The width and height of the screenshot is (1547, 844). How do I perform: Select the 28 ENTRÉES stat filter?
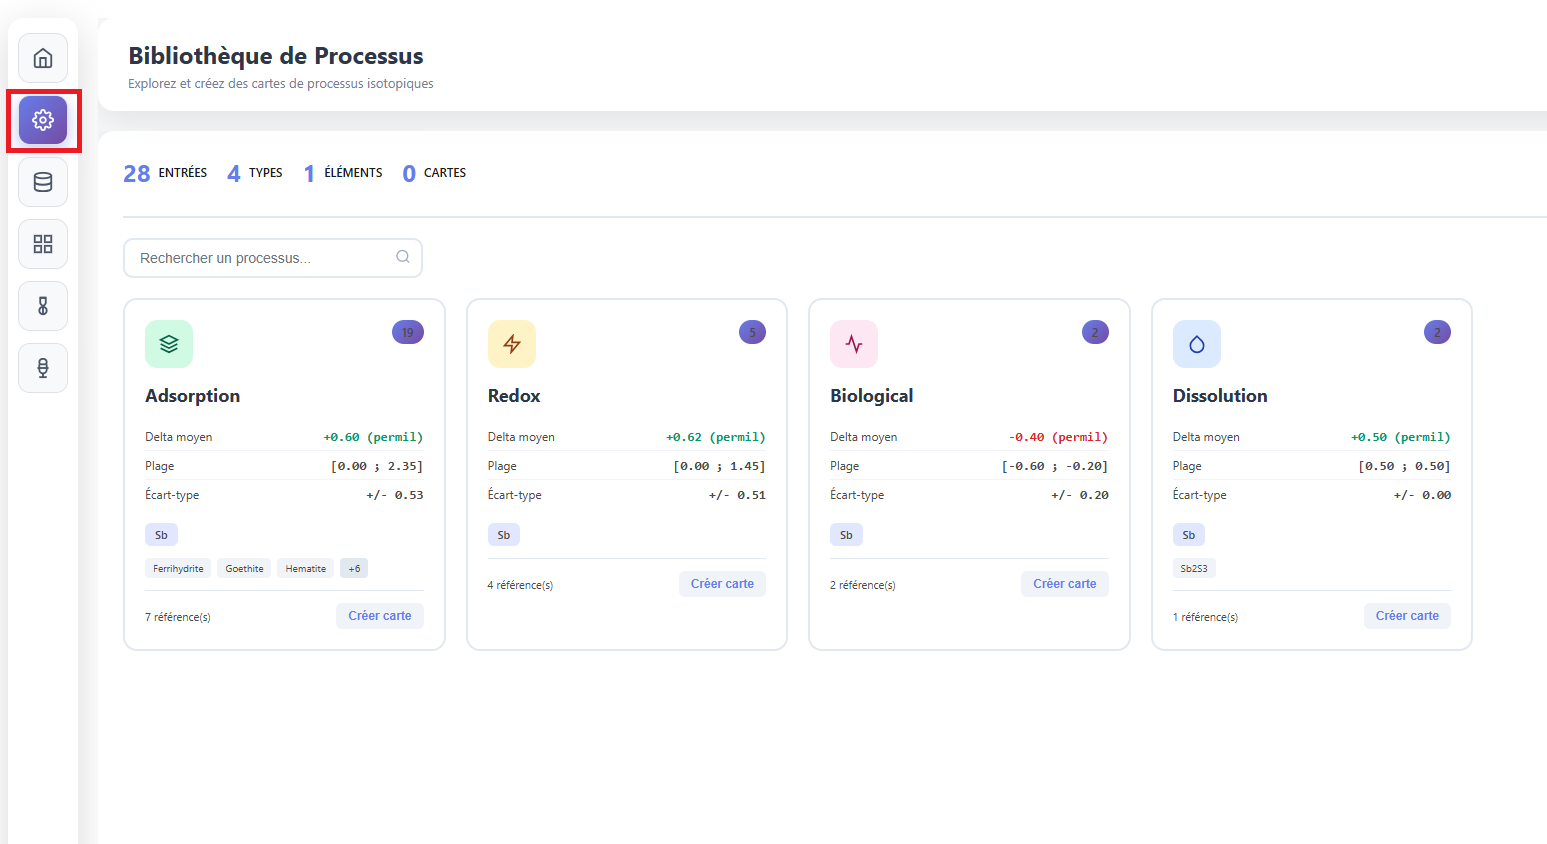click(165, 172)
